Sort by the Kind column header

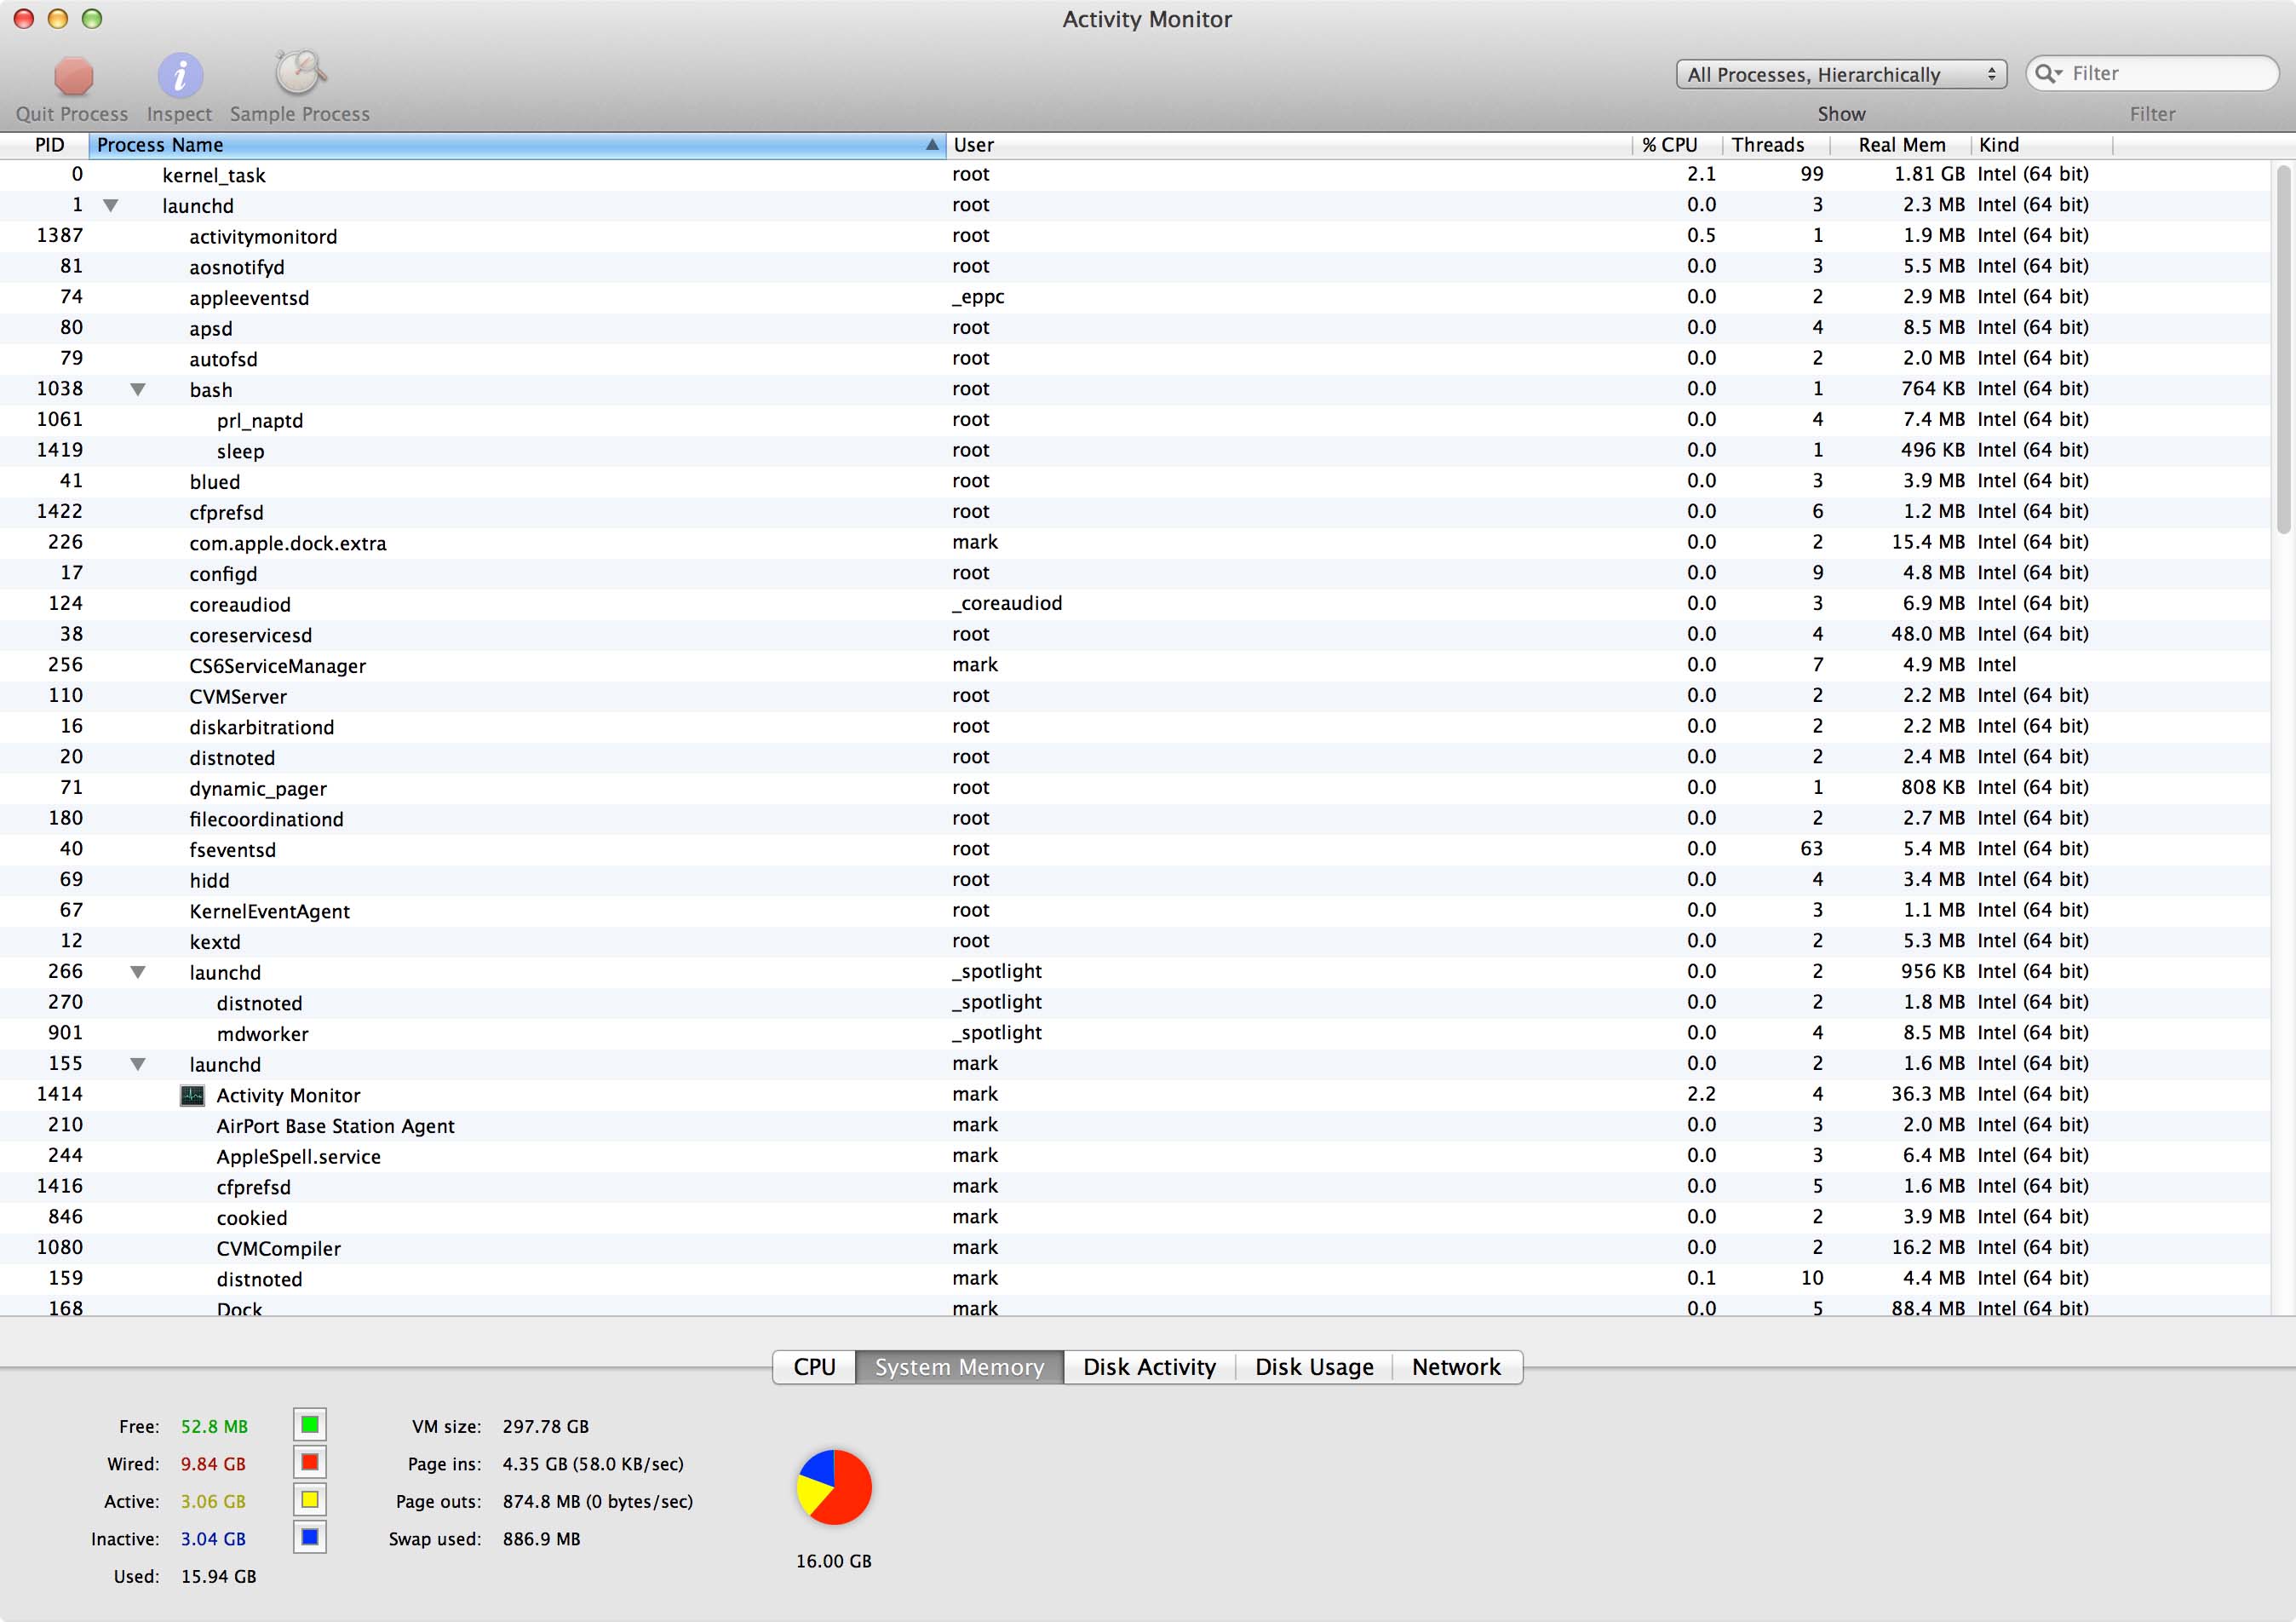coord(2041,145)
